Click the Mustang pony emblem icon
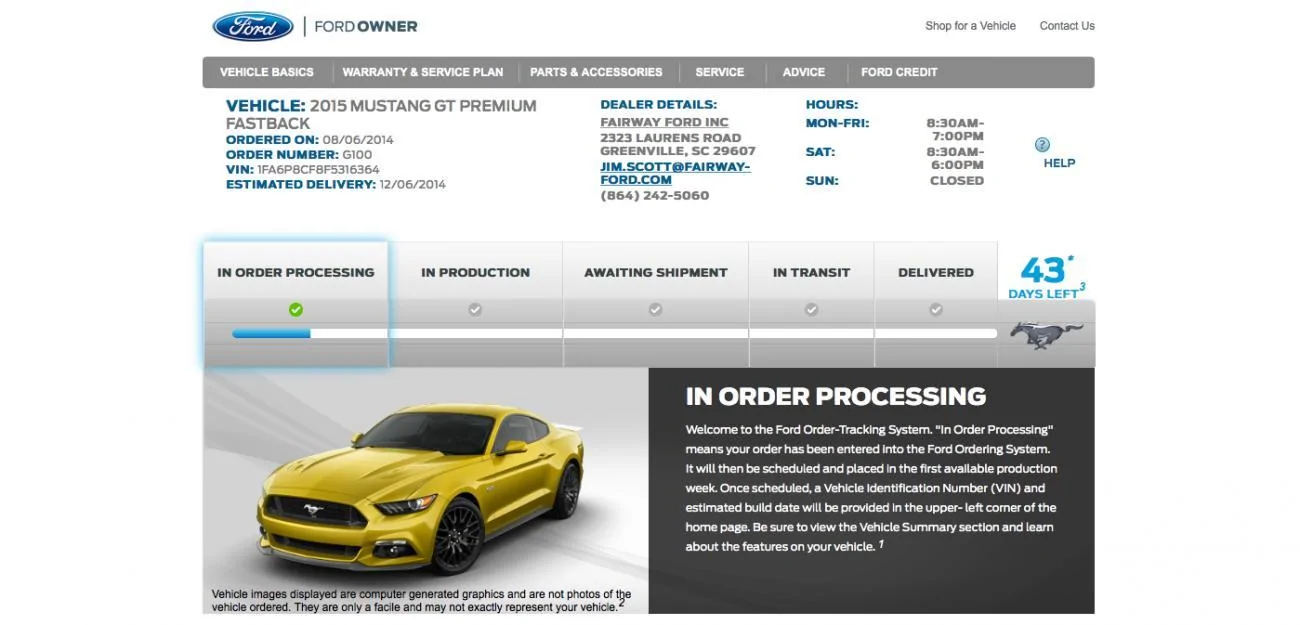Screen dimensions: 1300x625 click(1046, 334)
